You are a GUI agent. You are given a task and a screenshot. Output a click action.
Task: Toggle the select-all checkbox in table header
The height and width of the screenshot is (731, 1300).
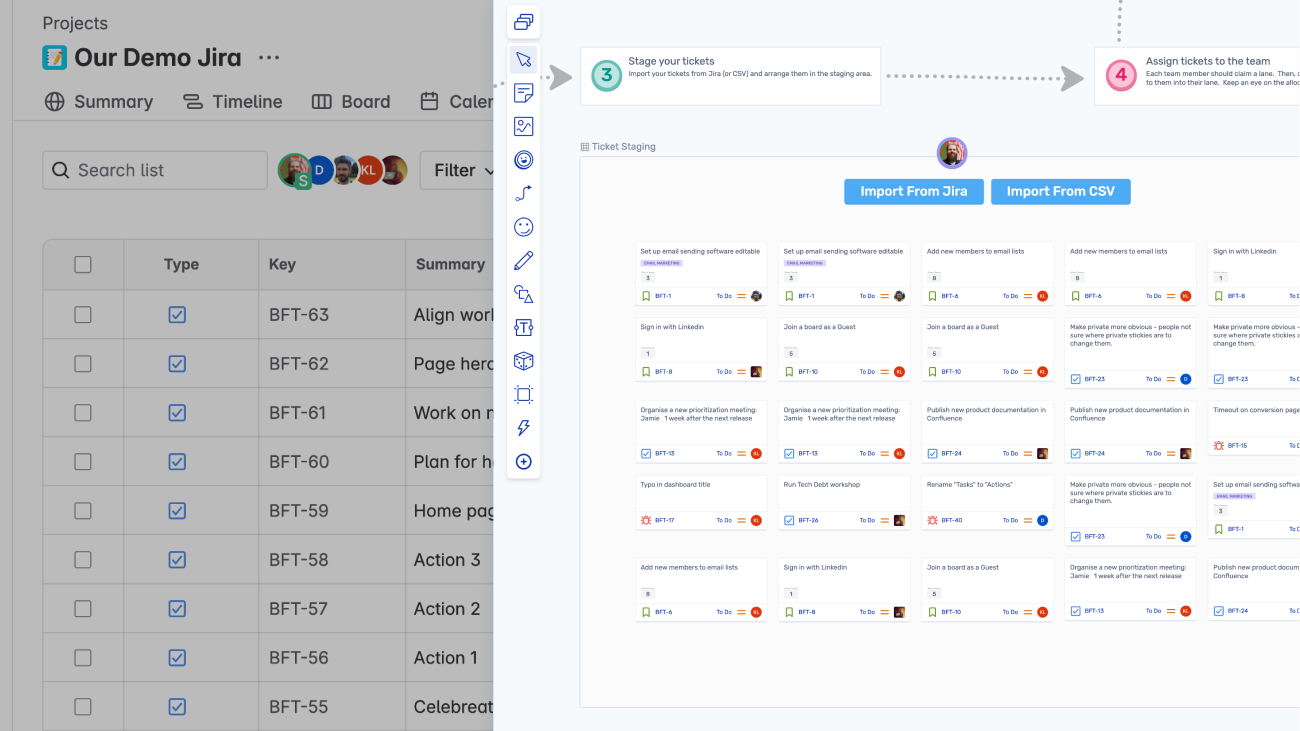click(x=83, y=265)
